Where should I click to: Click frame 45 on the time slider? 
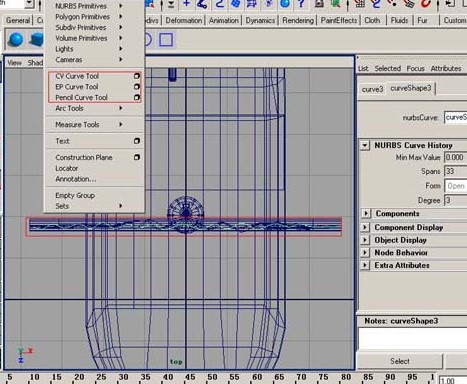click(190, 377)
